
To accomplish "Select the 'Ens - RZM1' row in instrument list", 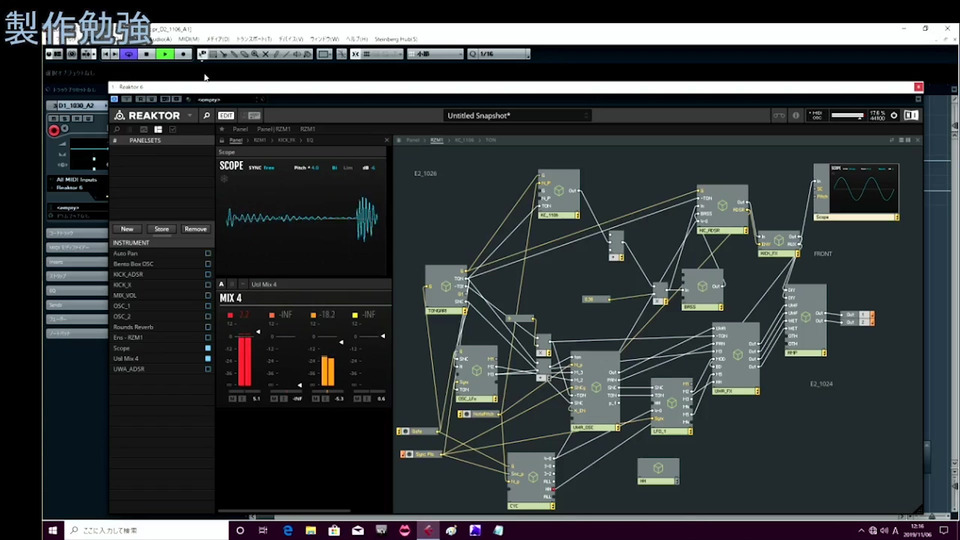I will point(162,337).
